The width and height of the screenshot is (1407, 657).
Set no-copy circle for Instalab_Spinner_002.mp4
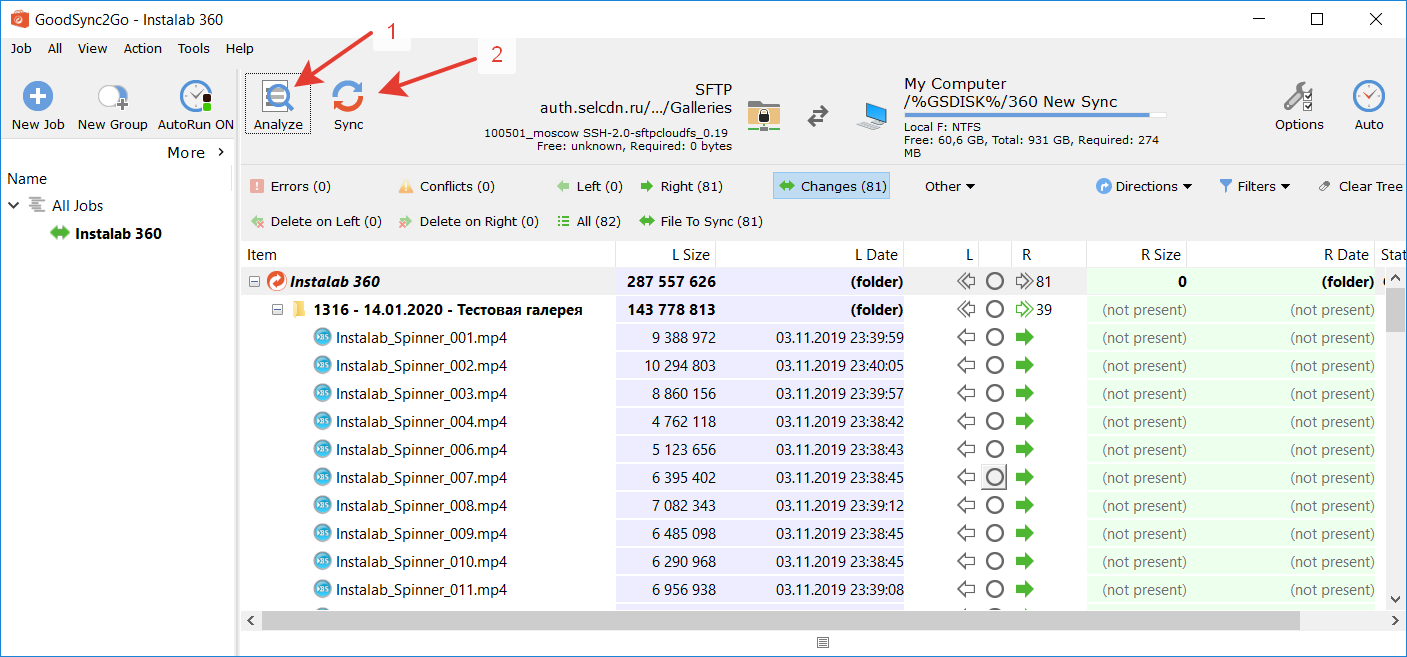(x=994, y=366)
